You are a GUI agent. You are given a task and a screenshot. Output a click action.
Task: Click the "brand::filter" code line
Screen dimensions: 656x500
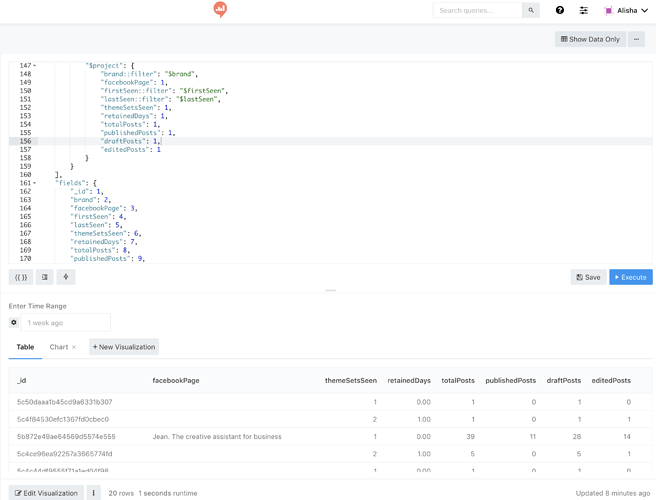point(149,74)
